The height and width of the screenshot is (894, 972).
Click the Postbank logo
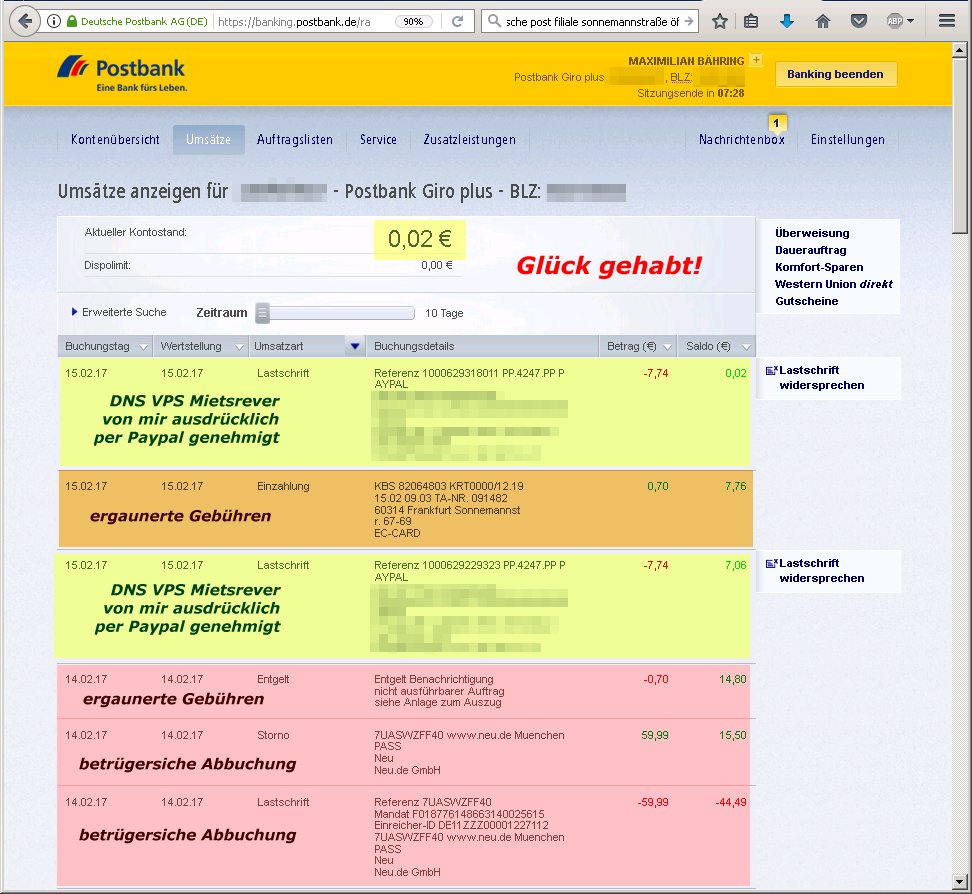tap(121, 74)
